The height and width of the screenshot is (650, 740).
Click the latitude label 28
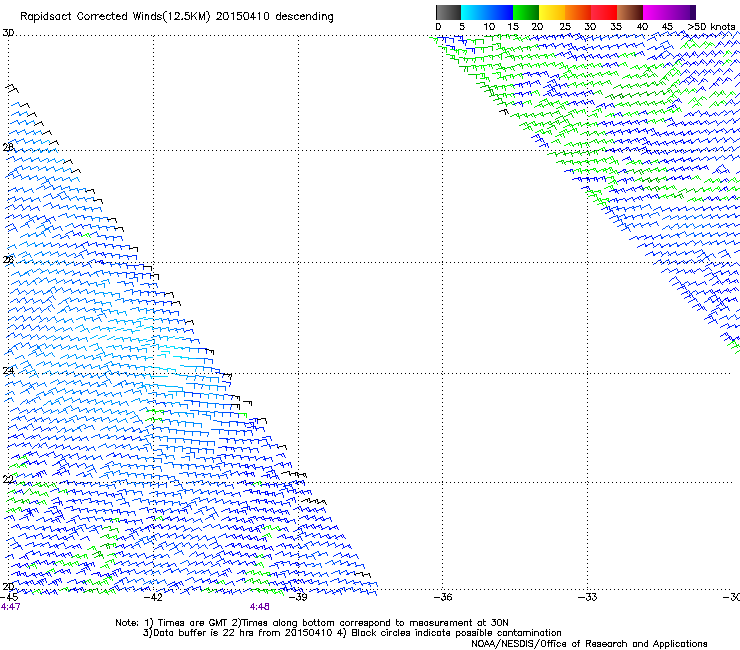8,147
